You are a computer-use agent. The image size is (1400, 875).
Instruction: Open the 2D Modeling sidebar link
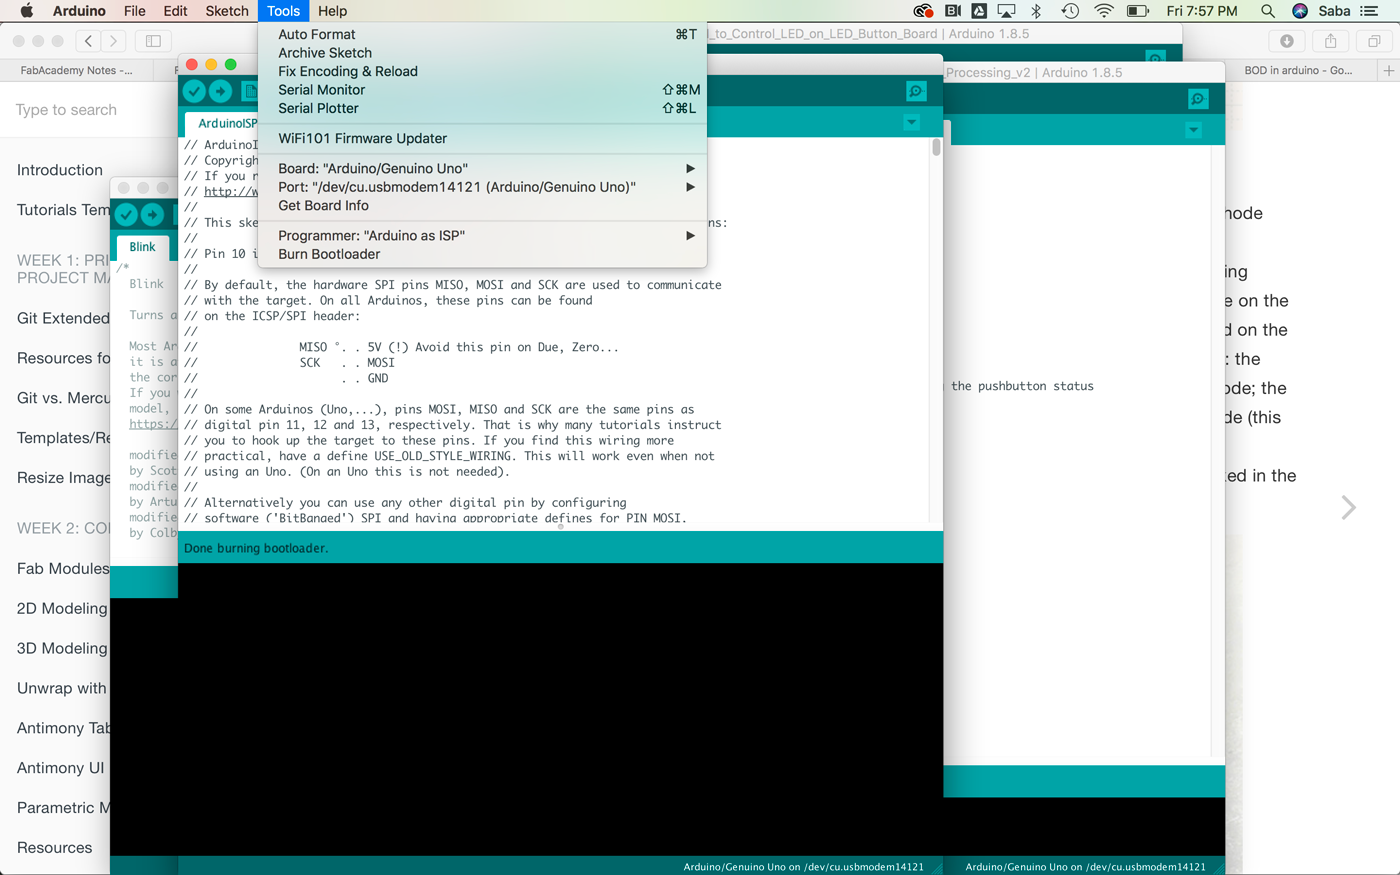pyautogui.click(x=62, y=608)
